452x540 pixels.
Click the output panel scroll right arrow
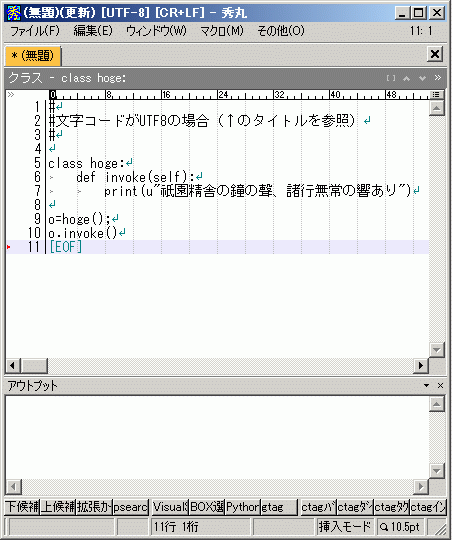pyautogui.click(x=421, y=487)
